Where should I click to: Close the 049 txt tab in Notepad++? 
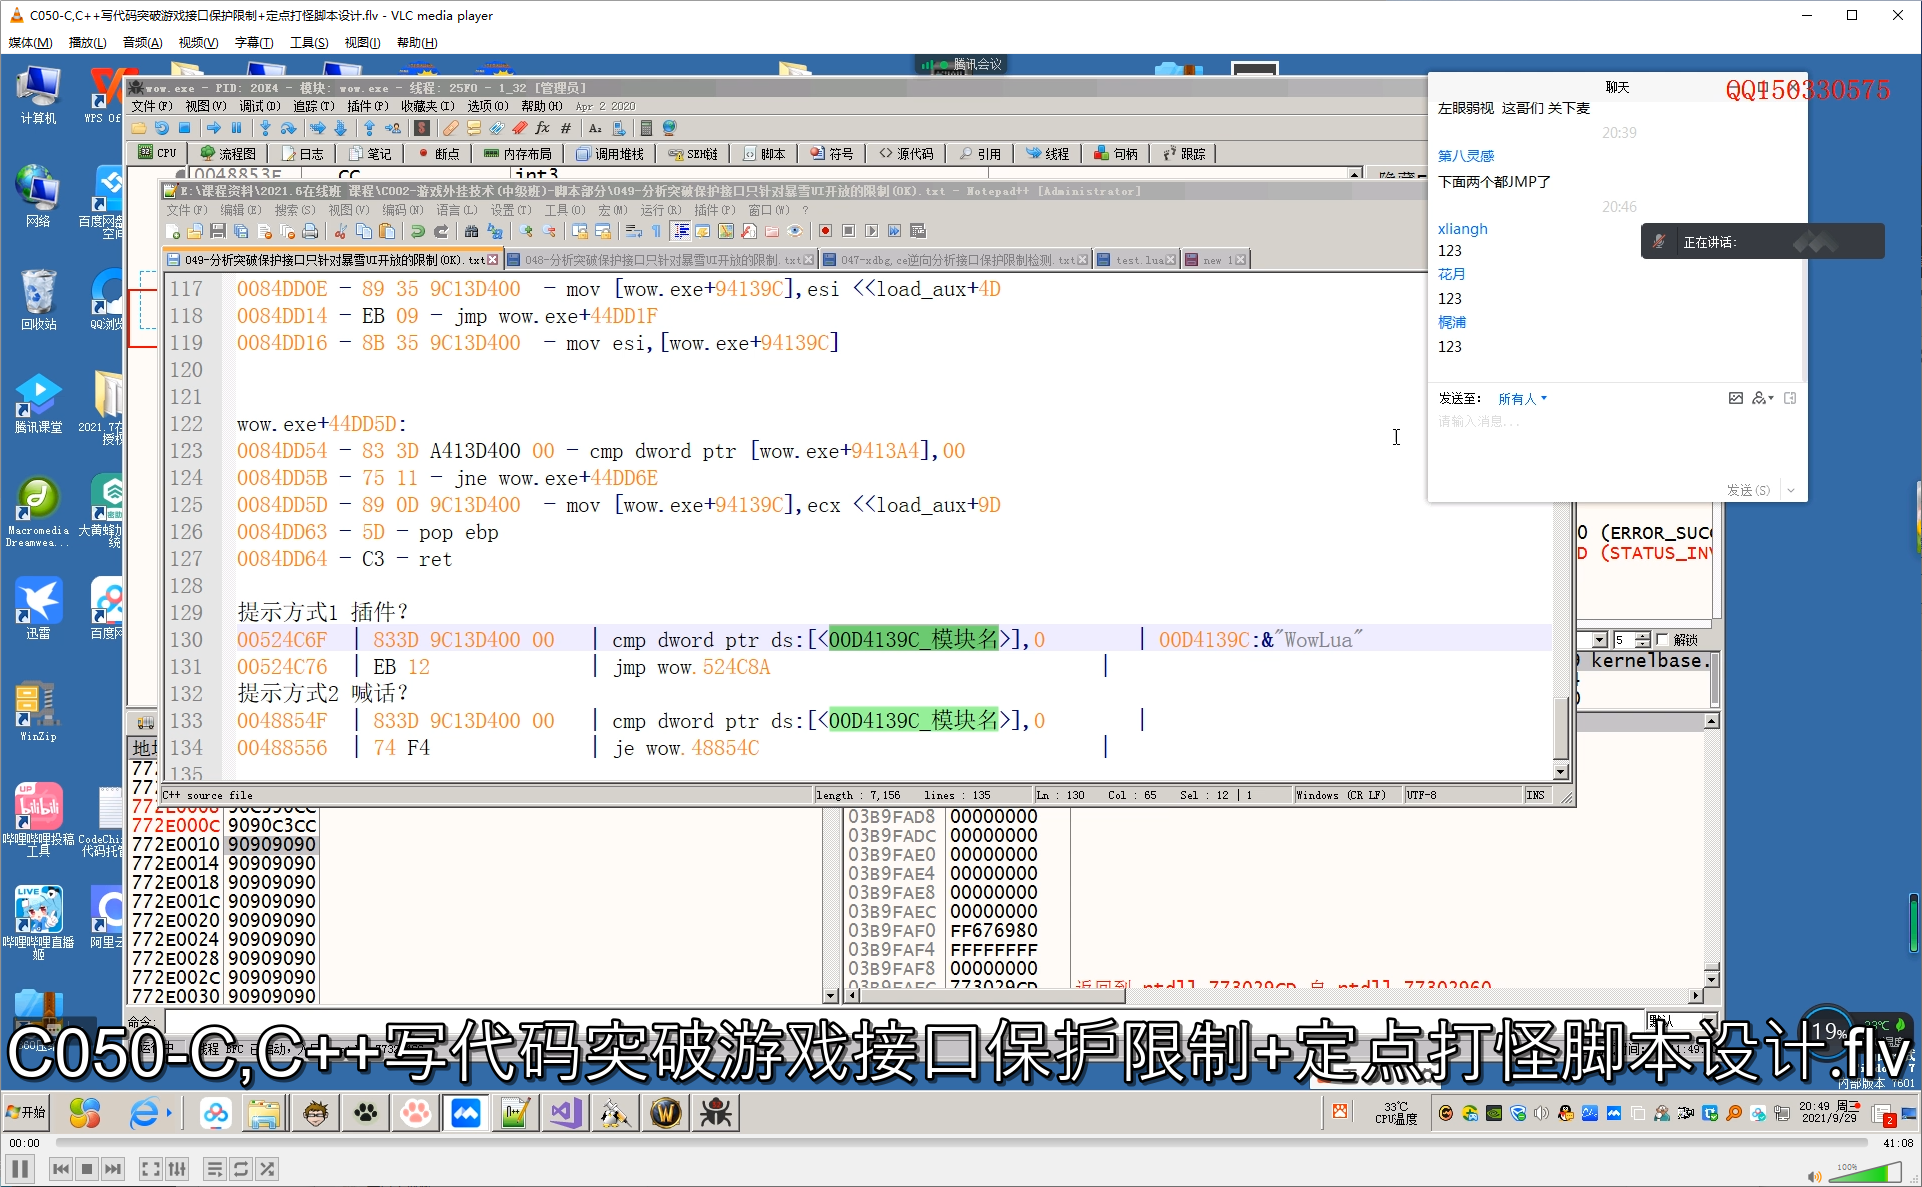pyautogui.click(x=492, y=260)
